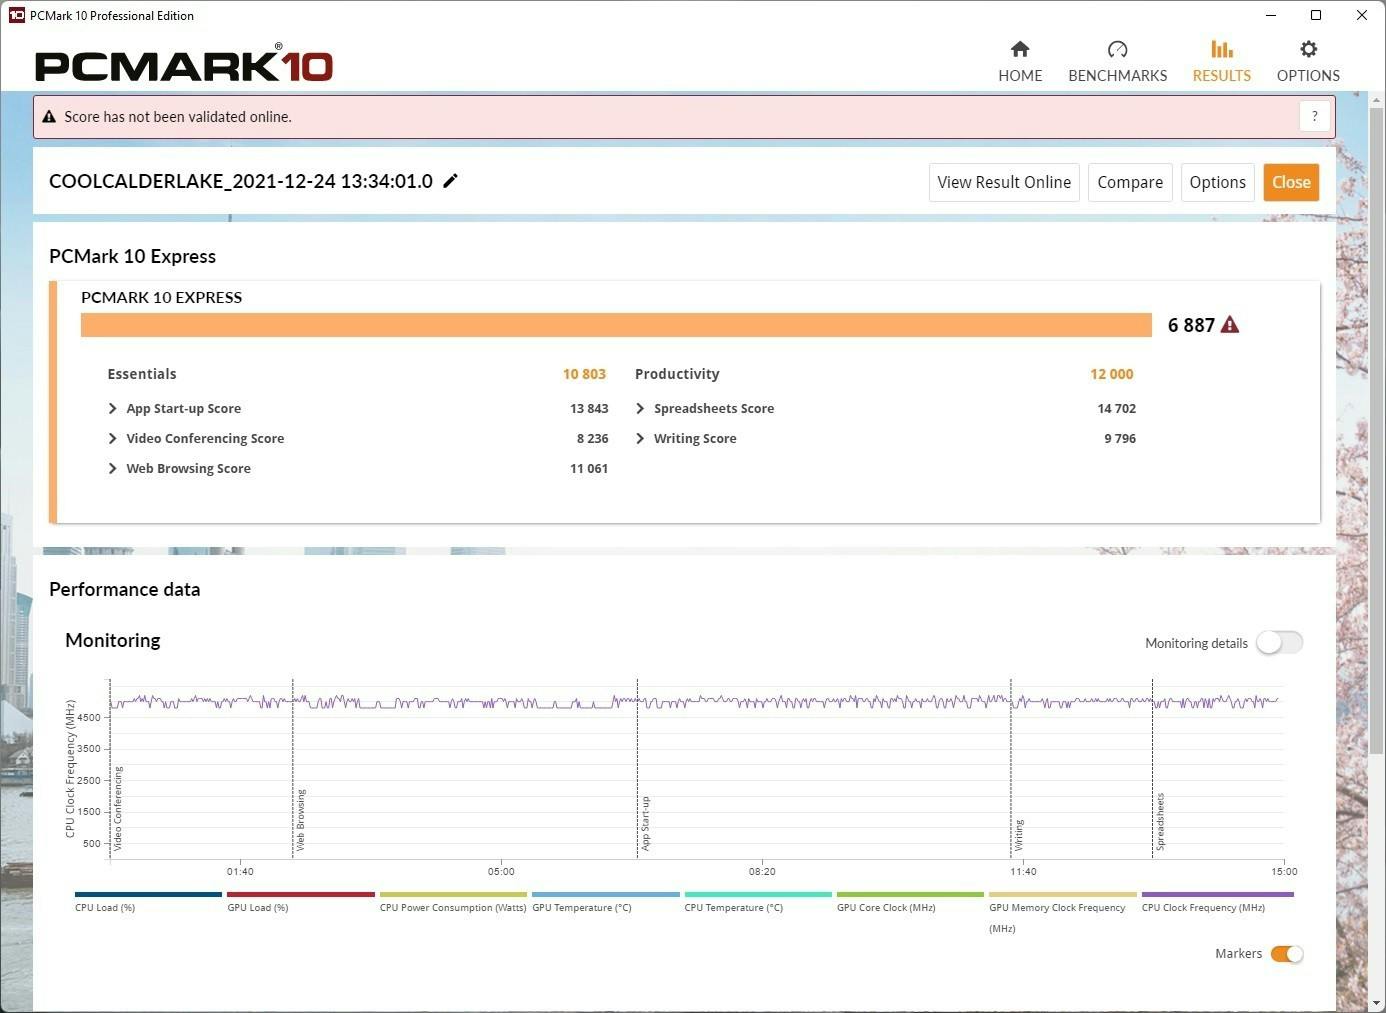Expand Video Conferencing Score row
Image resolution: width=1386 pixels, height=1013 pixels.
point(113,438)
